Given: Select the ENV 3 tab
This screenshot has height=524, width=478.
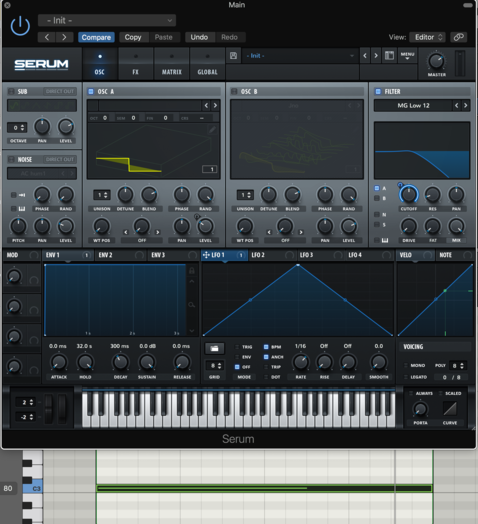Looking at the screenshot, I should coord(174,255).
